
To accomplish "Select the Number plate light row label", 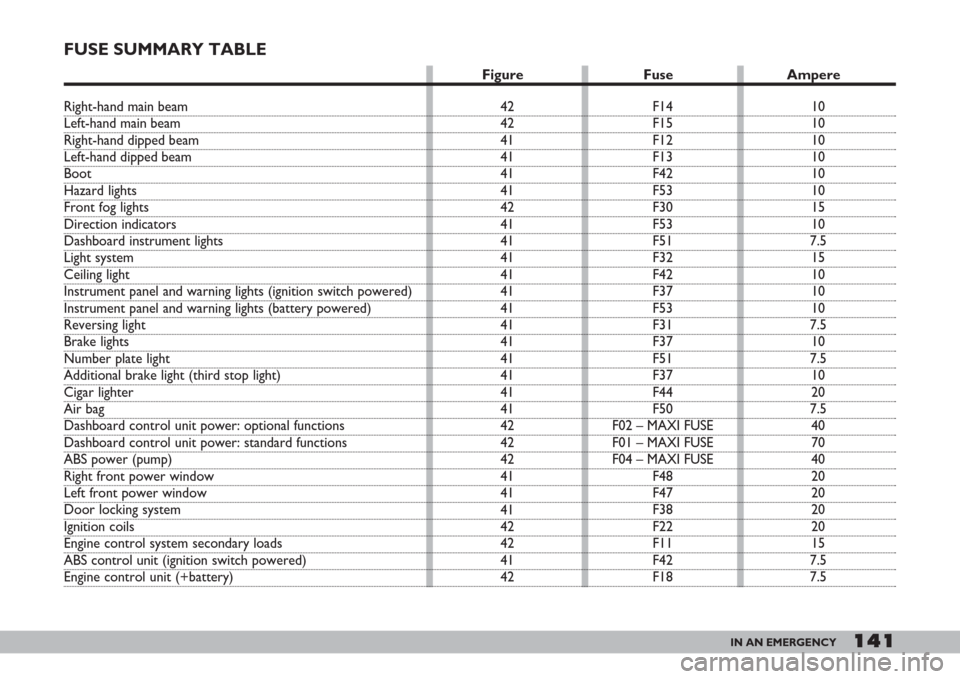I will pos(117,359).
